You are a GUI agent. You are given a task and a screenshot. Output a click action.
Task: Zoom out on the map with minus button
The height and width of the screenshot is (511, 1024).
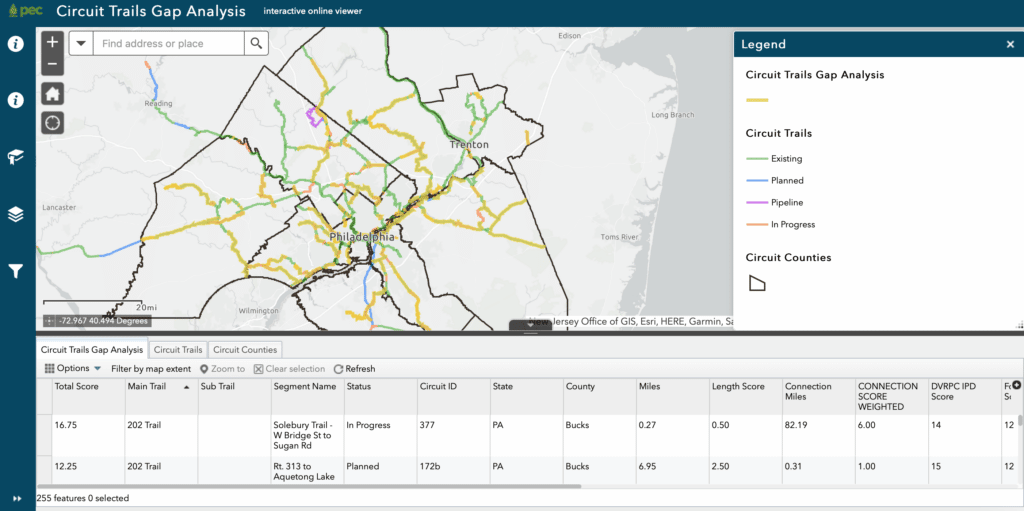coord(53,65)
